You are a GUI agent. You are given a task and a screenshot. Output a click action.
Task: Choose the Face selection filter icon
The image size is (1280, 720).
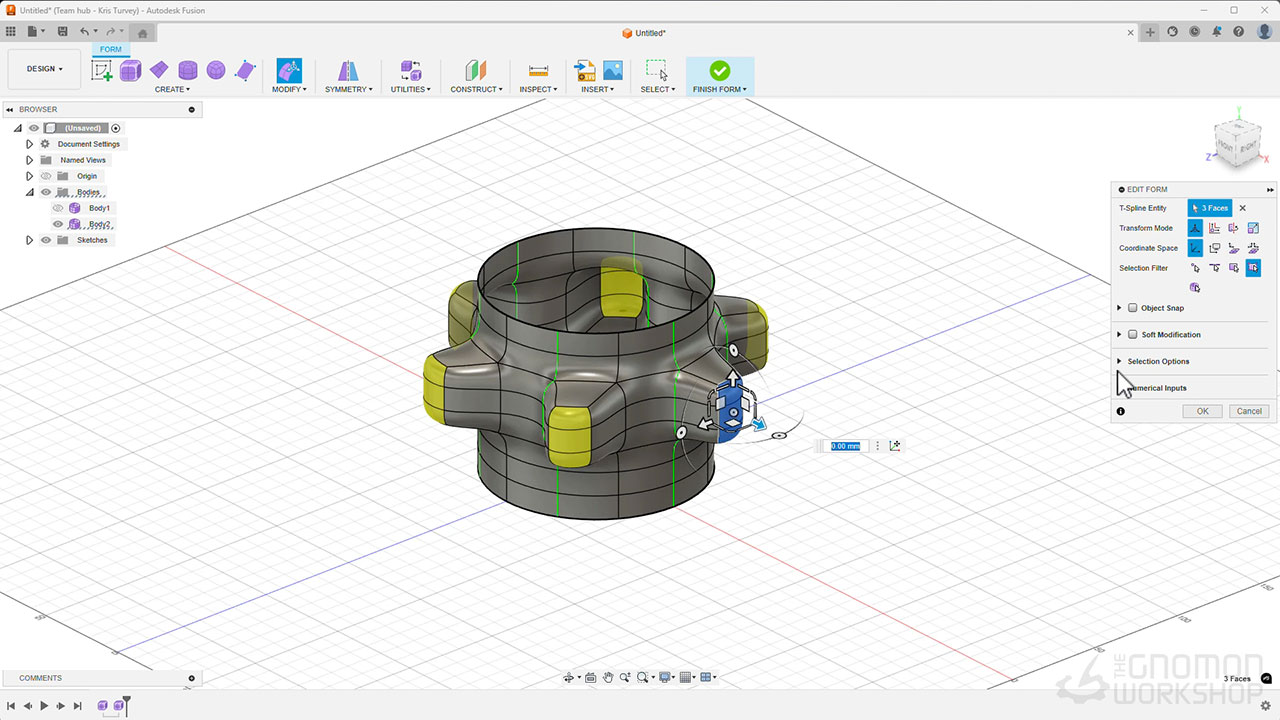tap(1234, 268)
